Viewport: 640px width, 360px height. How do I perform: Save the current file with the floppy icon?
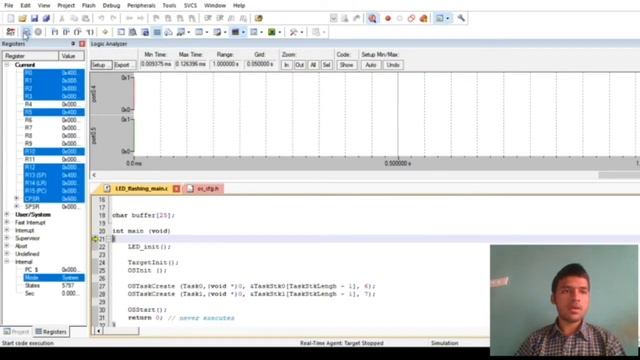tap(34, 18)
